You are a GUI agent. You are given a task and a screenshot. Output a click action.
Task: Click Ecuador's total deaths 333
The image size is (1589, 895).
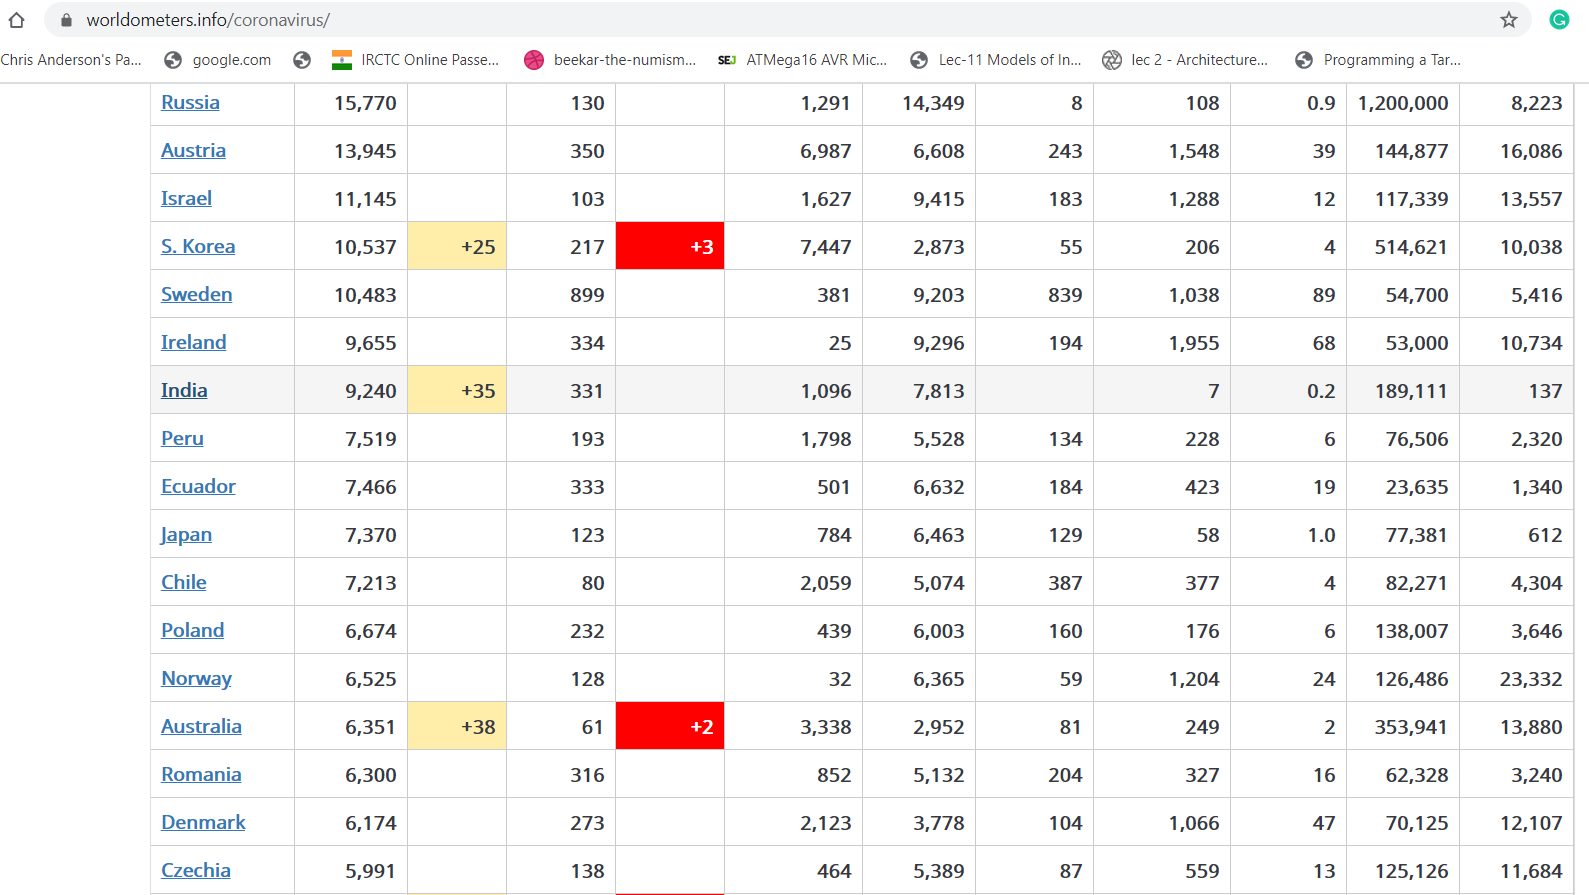[x=587, y=487]
